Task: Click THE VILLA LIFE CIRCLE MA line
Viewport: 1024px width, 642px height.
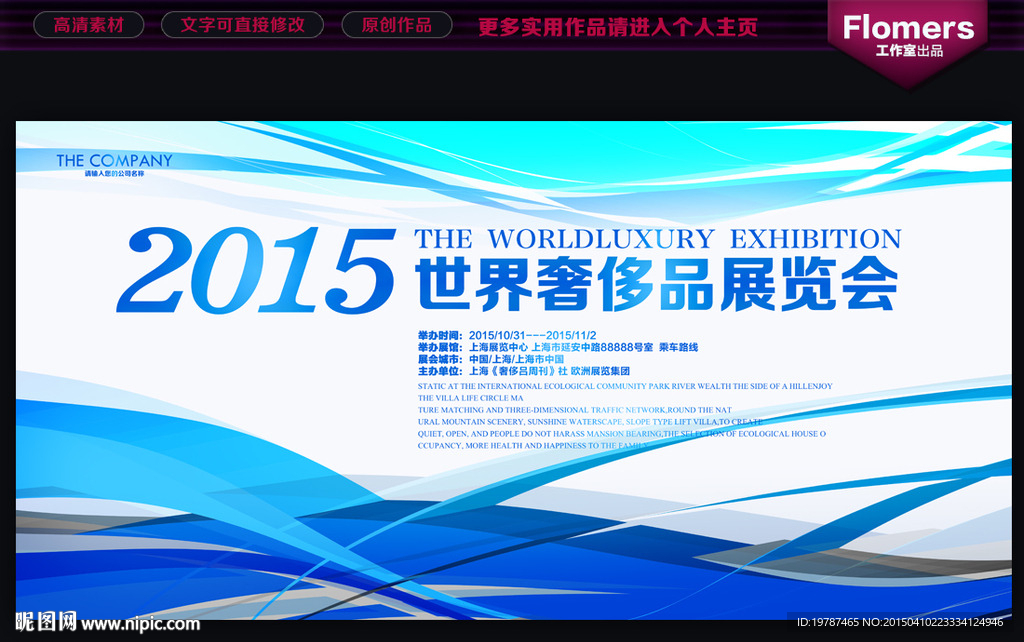Action: point(470,398)
